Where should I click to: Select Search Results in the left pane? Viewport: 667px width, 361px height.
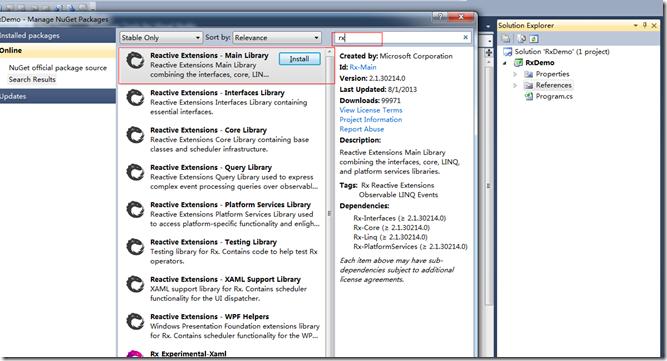[x=32, y=80]
